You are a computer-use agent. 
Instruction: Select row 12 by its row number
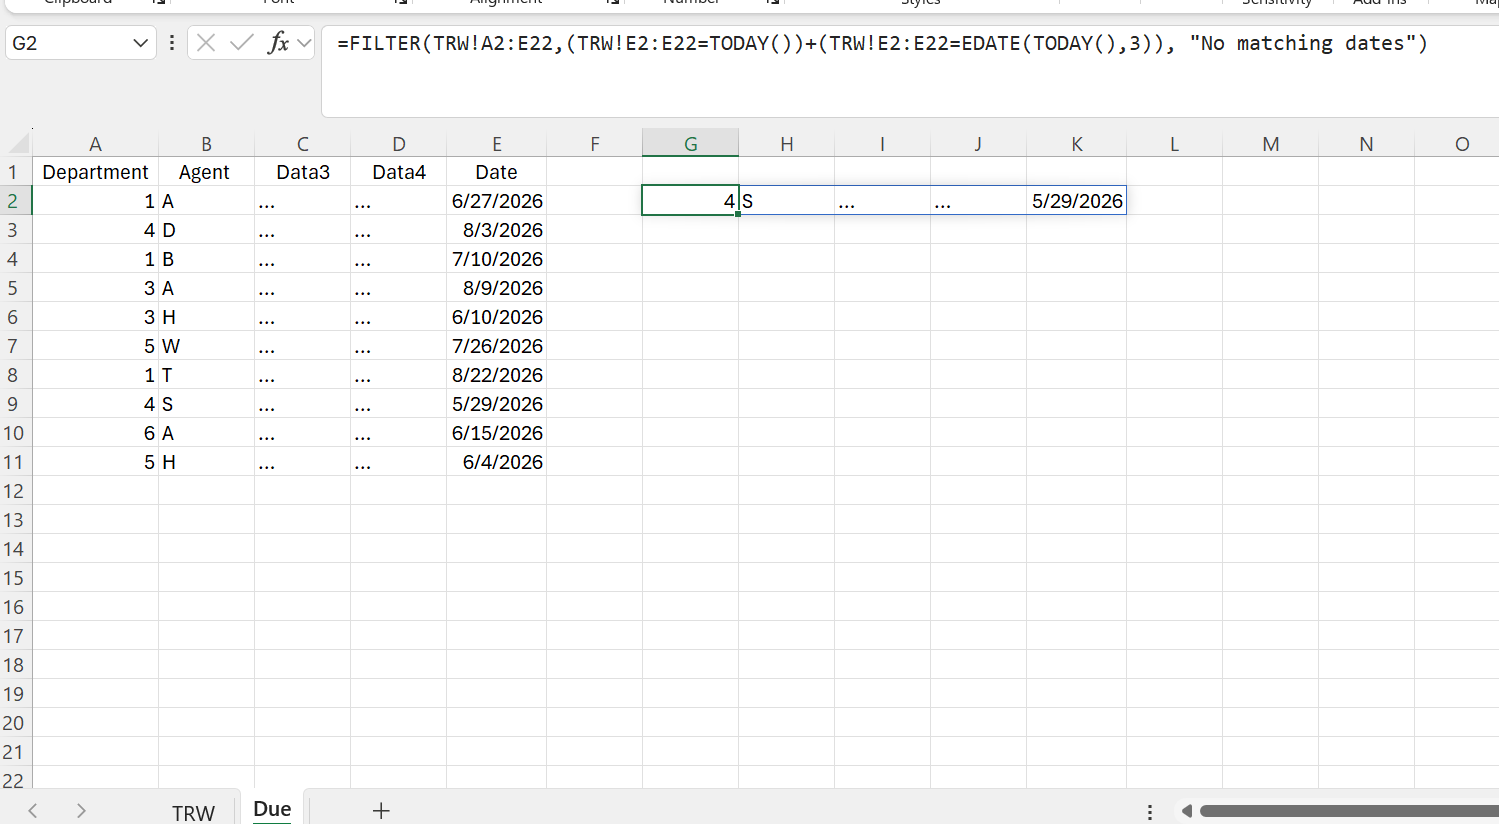(x=15, y=491)
